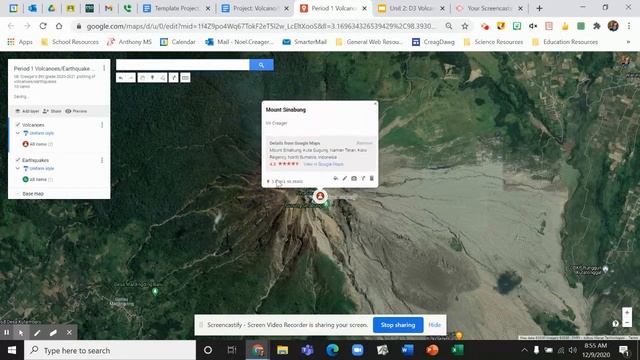
Task: Zoom out the map with minus button
Action: (627, 322)
